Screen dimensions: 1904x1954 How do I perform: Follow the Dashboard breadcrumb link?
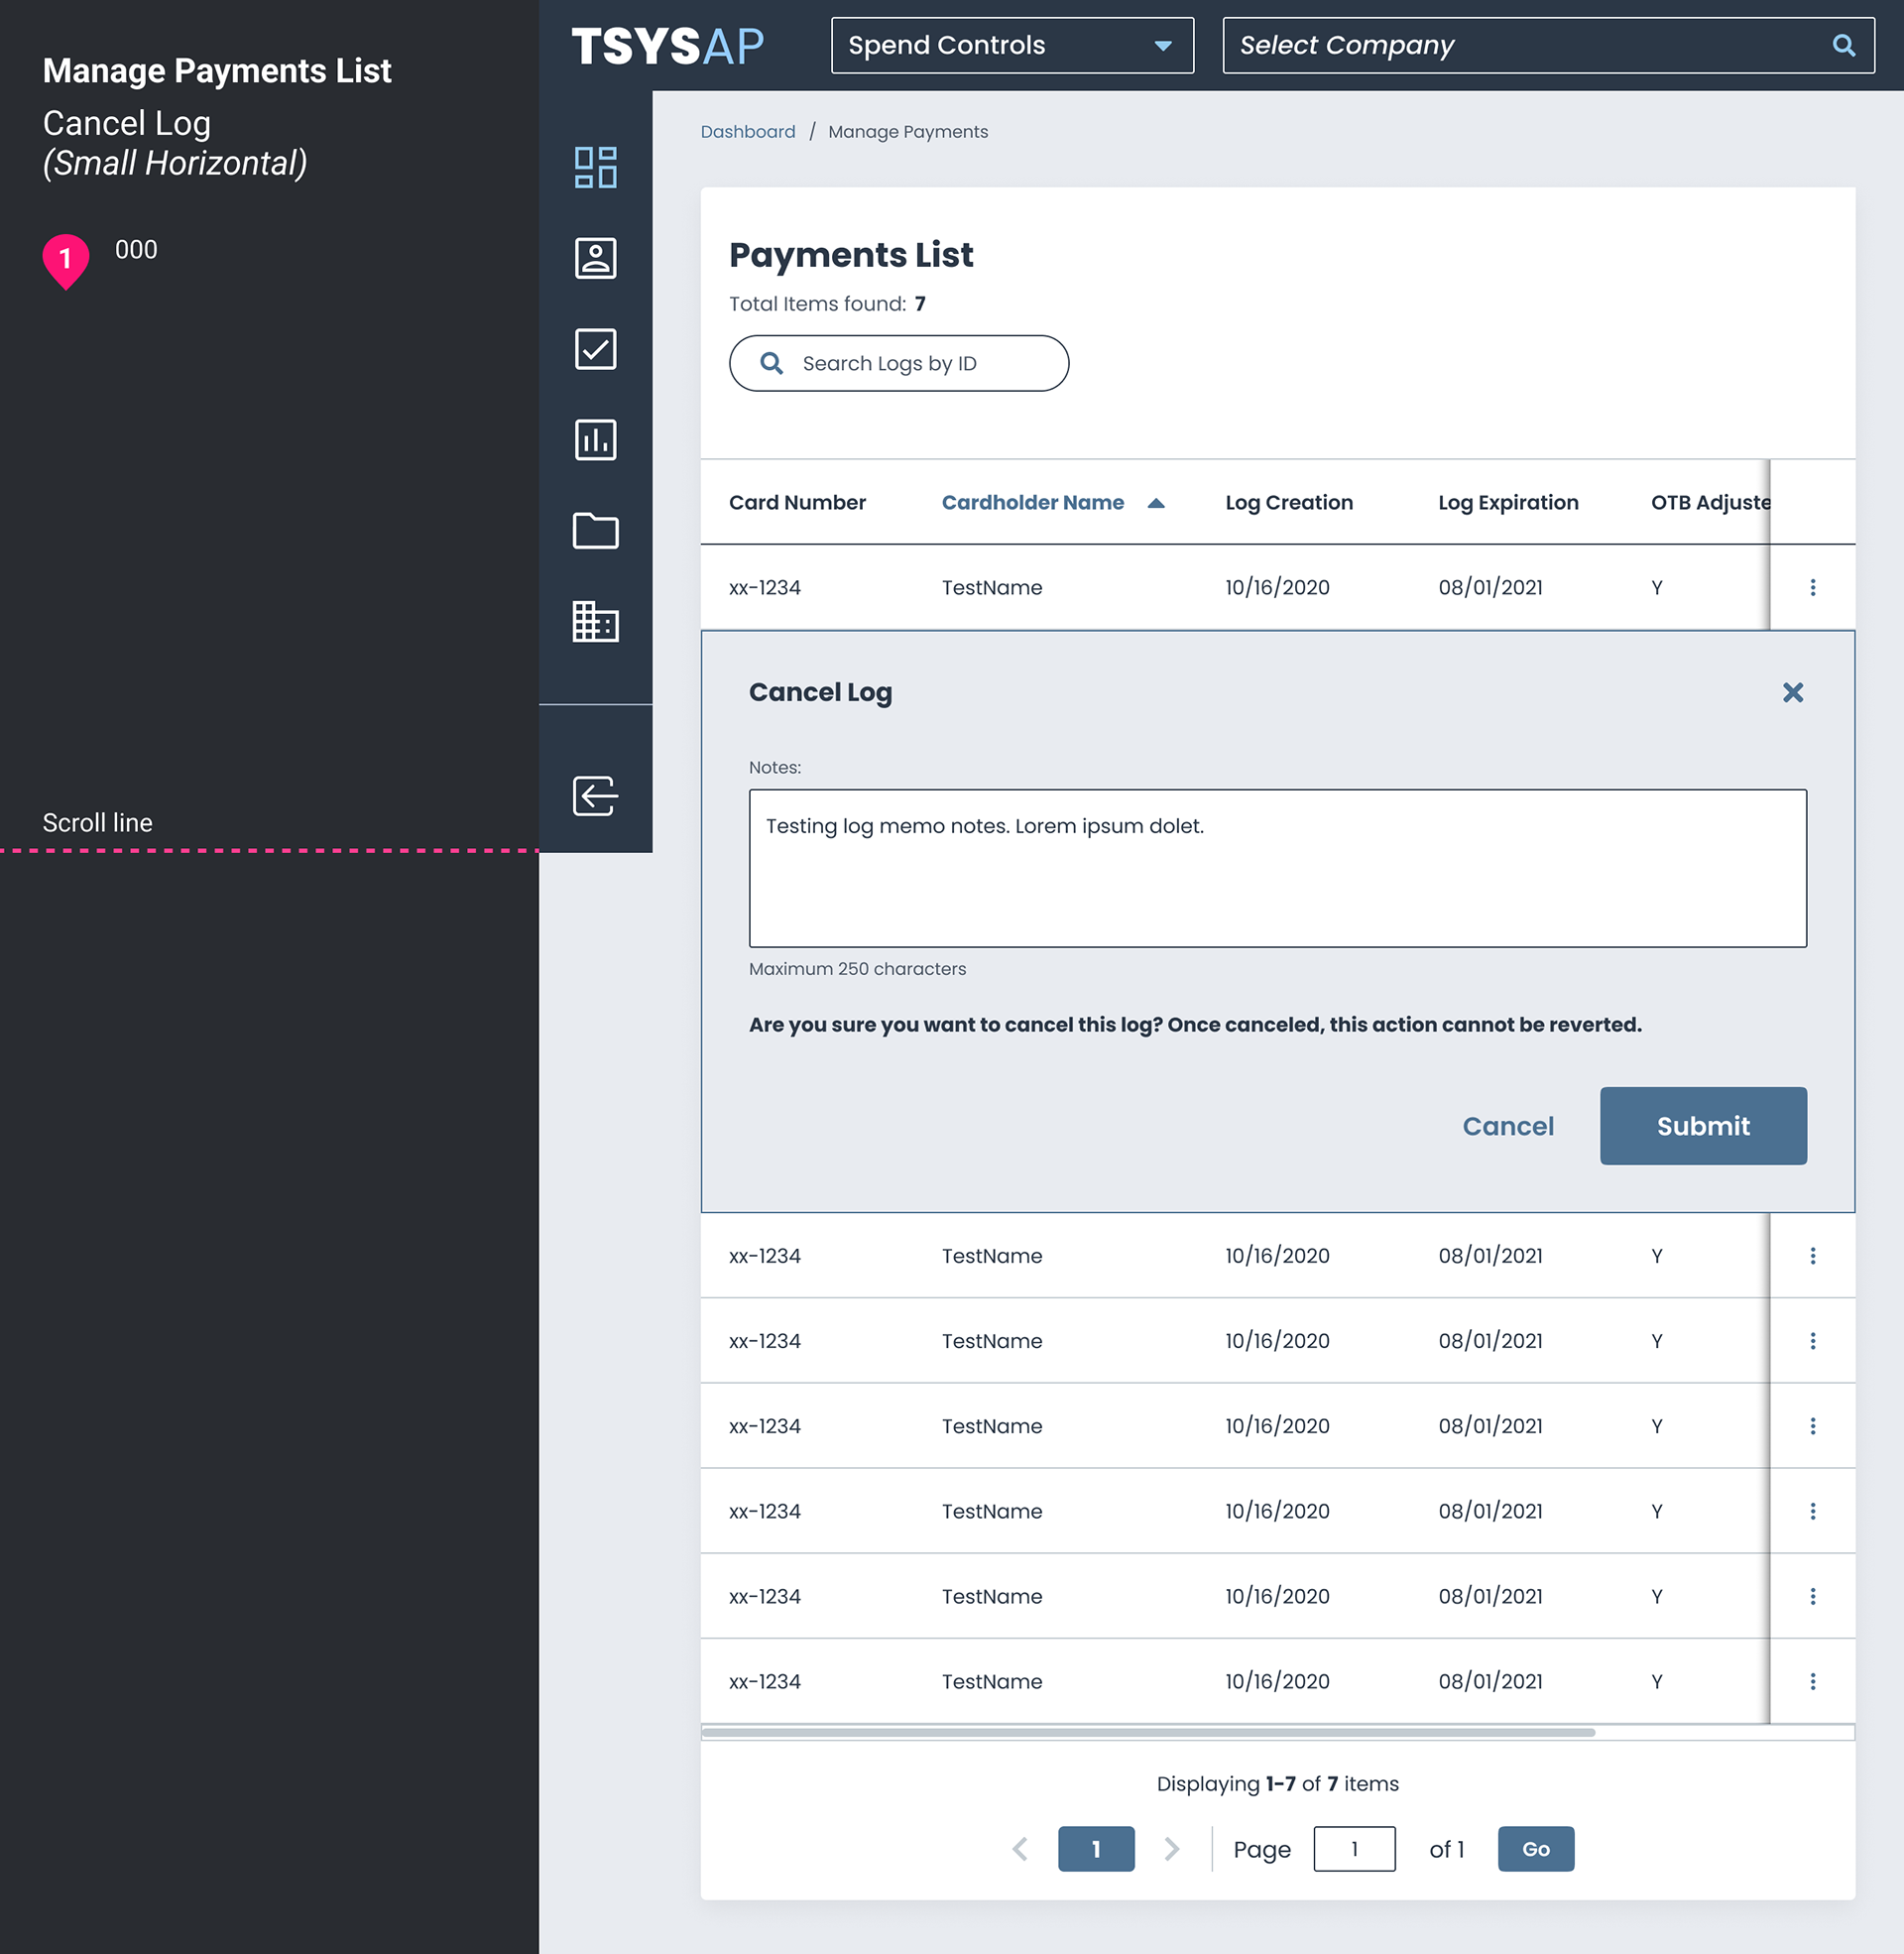748,132
